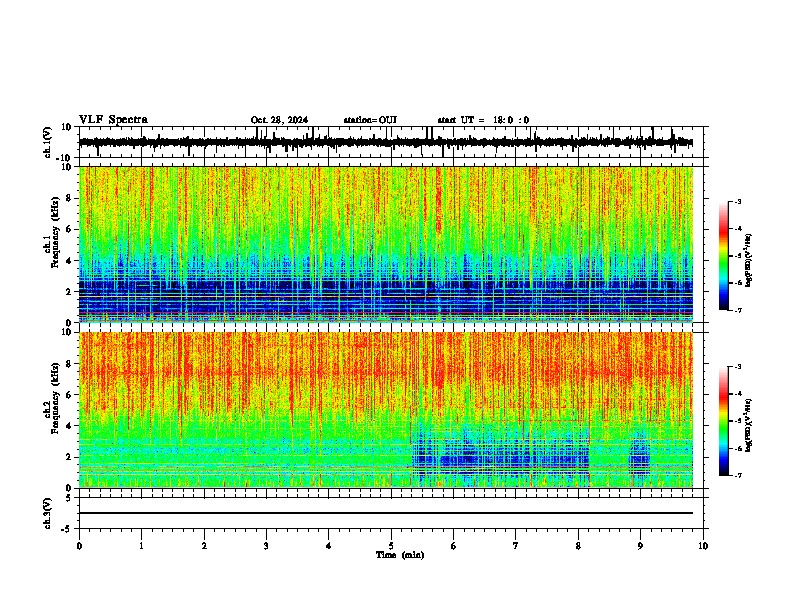
Task: Click the log(PSD) label beside ch.2 color bar
Action: pos(749,425)
